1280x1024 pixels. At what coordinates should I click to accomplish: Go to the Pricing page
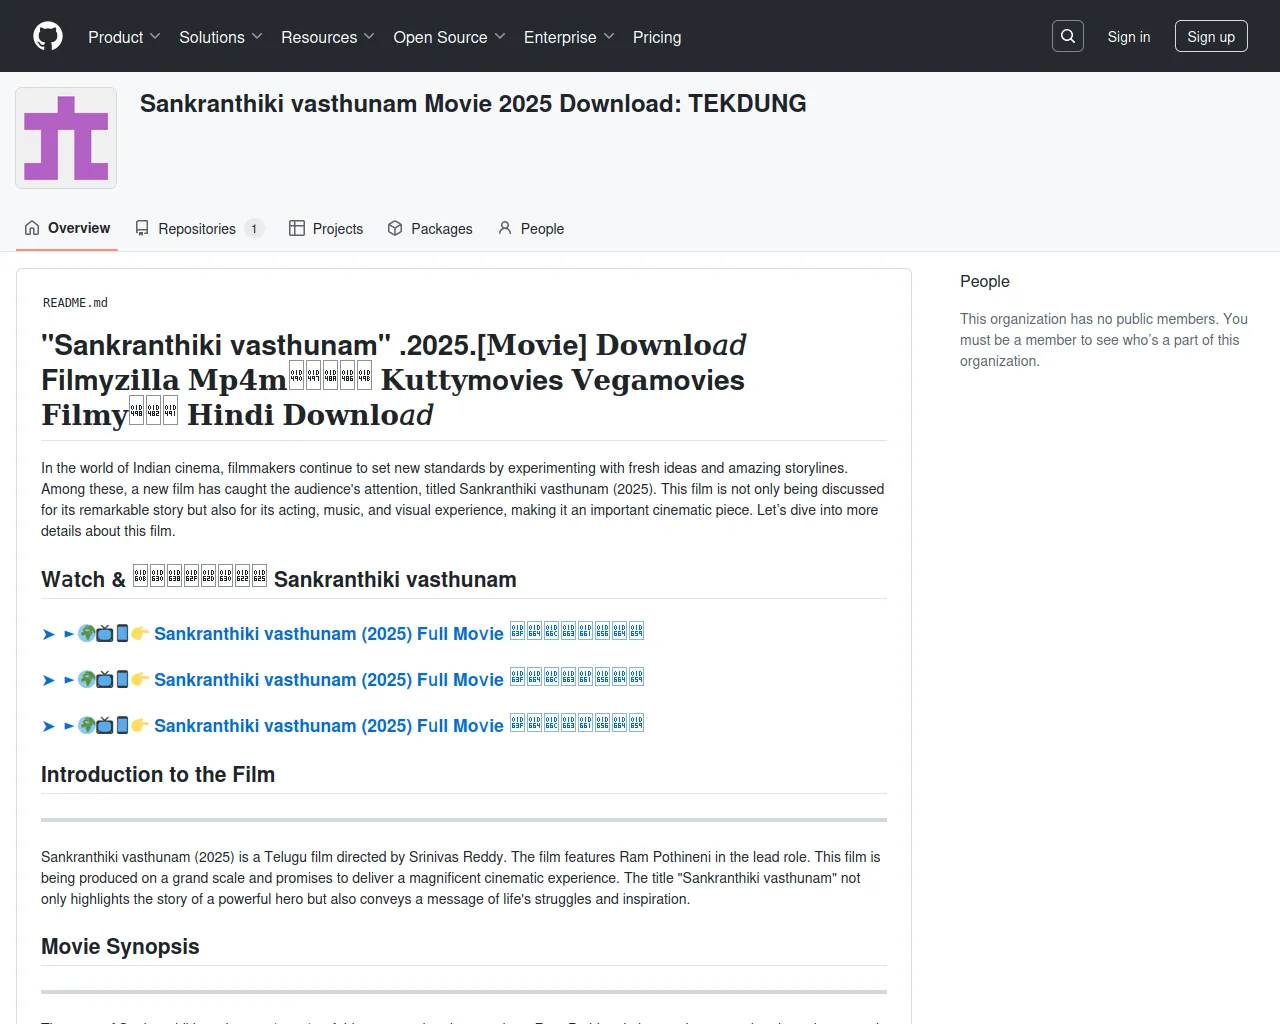[657, 37]
